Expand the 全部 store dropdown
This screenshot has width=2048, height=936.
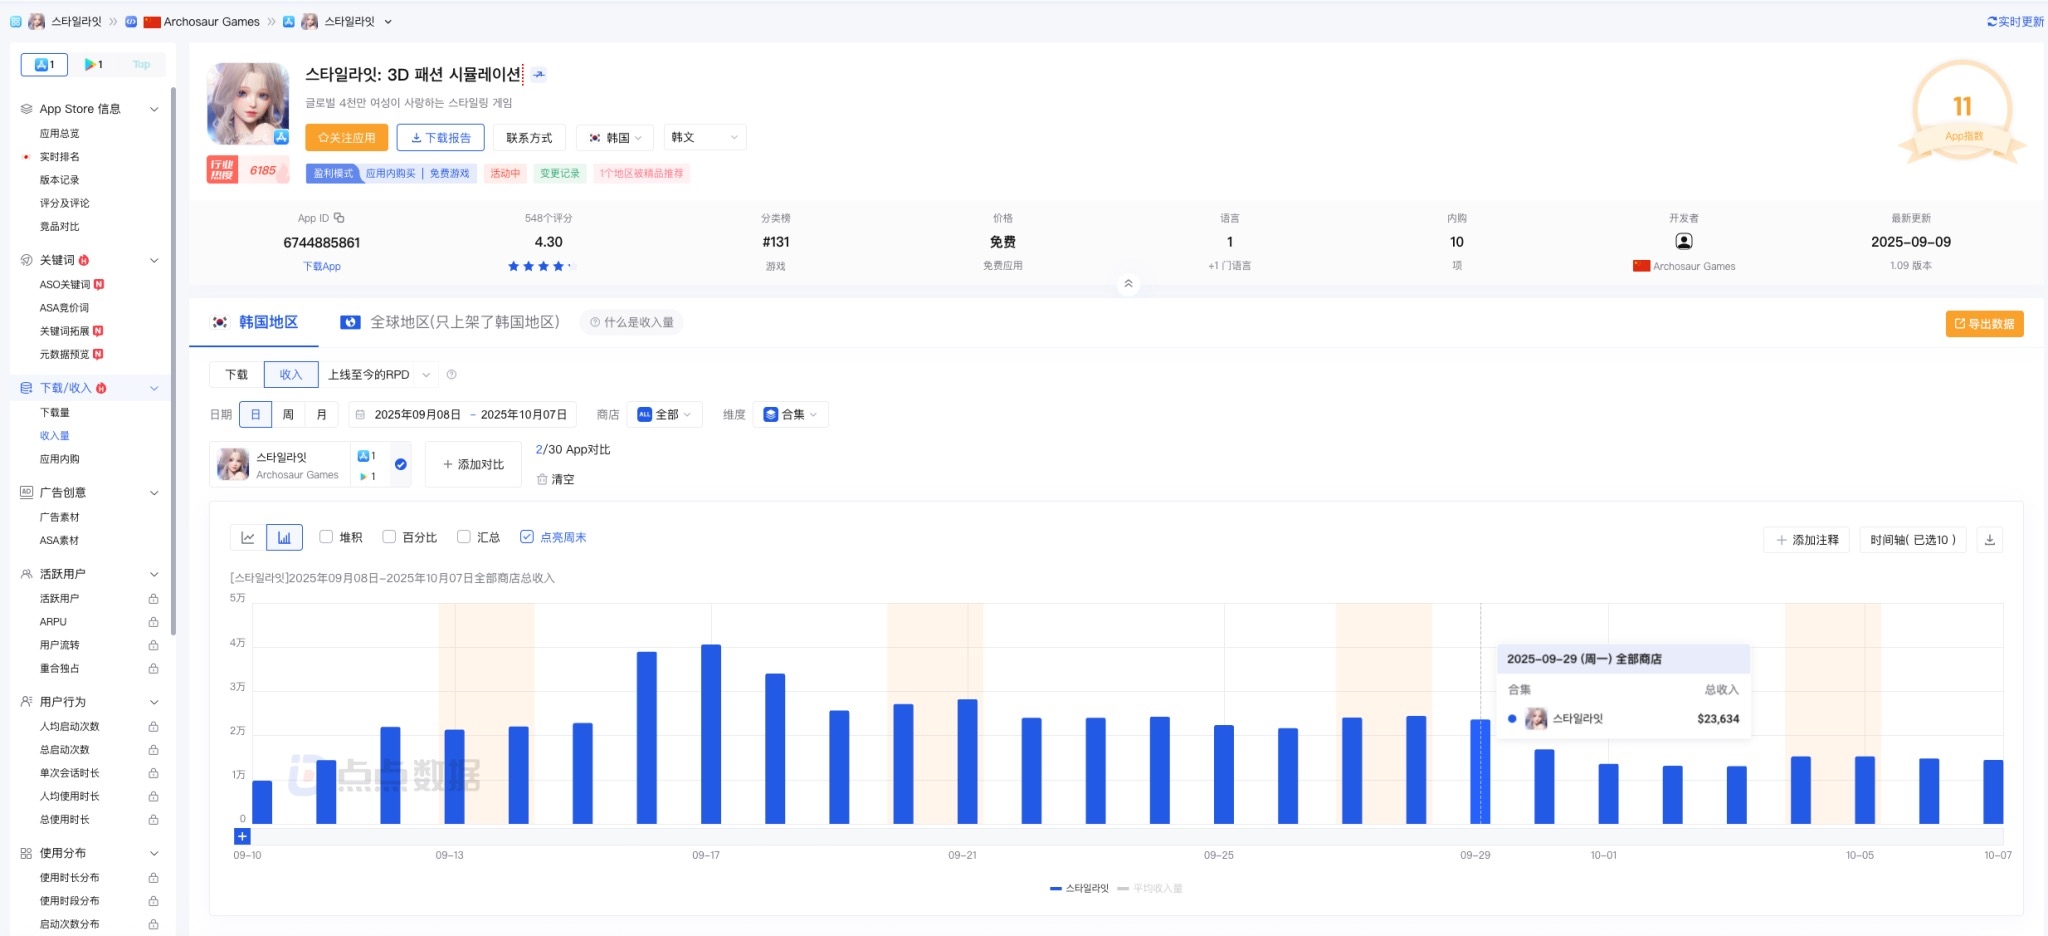coord(665,415)
